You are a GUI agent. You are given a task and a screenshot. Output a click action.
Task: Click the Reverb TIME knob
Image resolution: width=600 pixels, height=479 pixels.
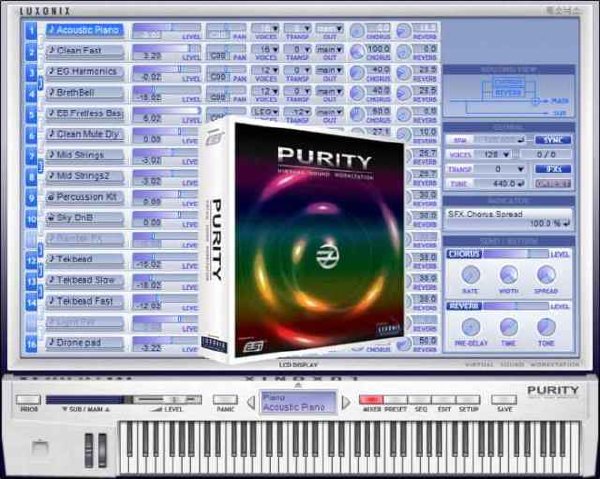point(509,327)
